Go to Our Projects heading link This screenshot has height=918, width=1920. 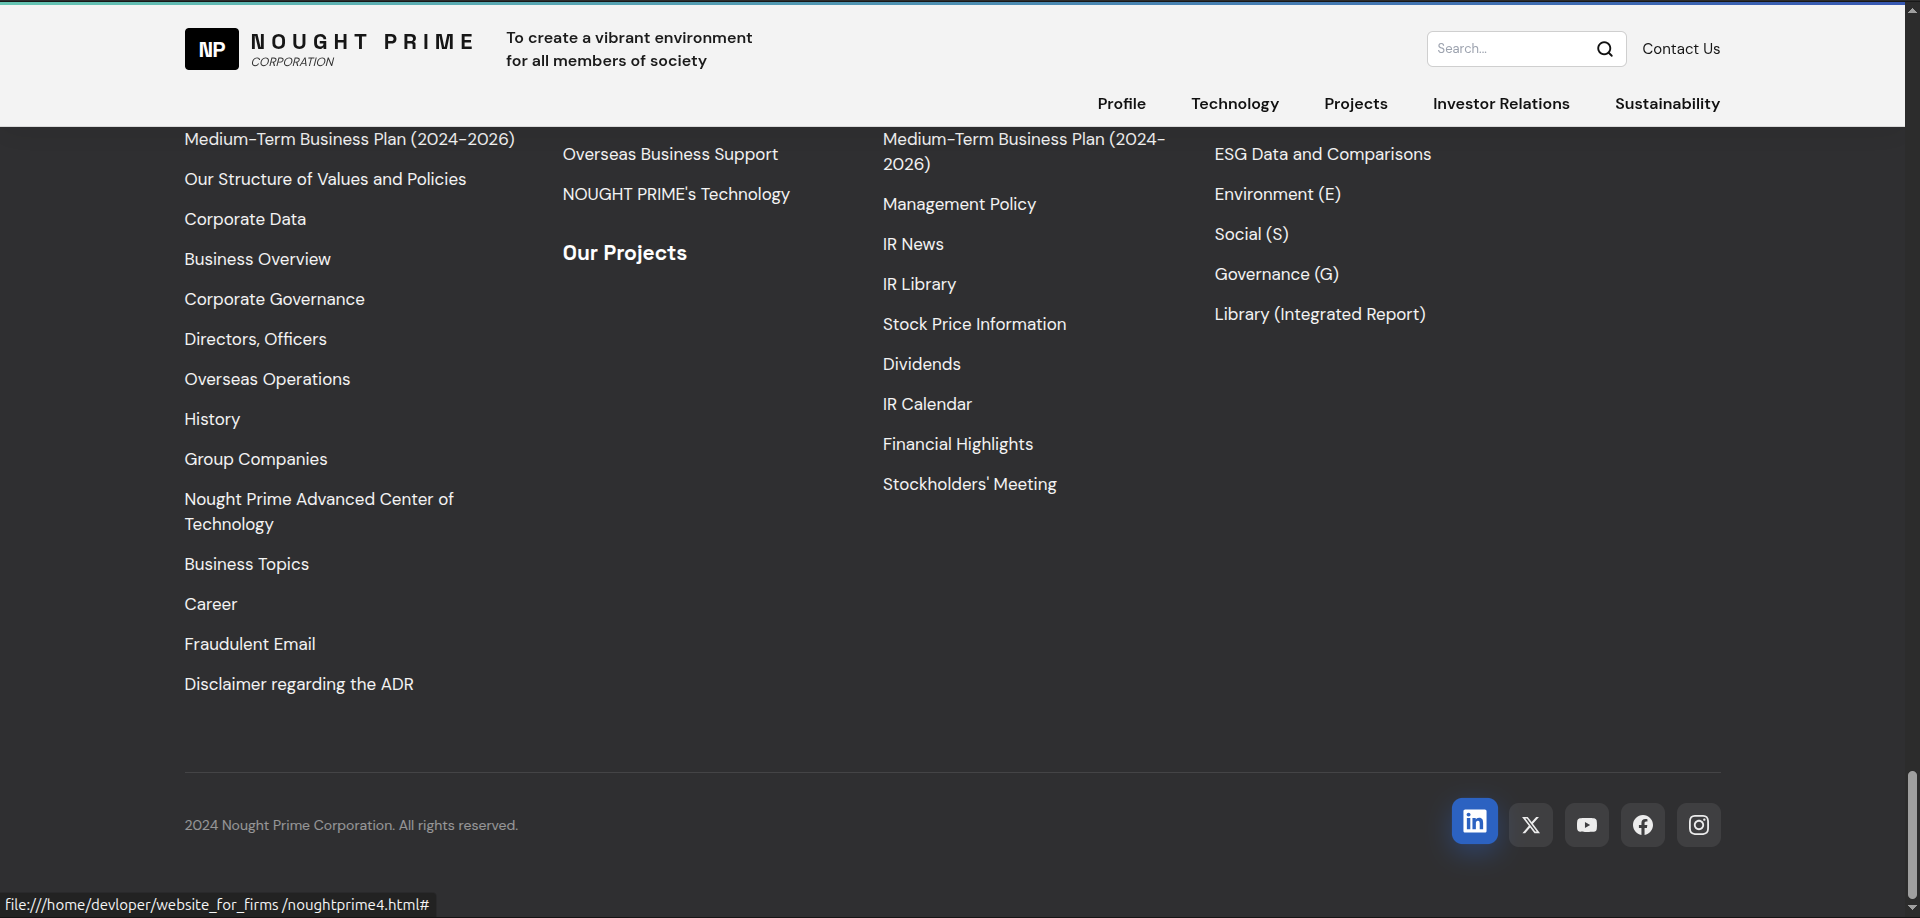(624, 253)
